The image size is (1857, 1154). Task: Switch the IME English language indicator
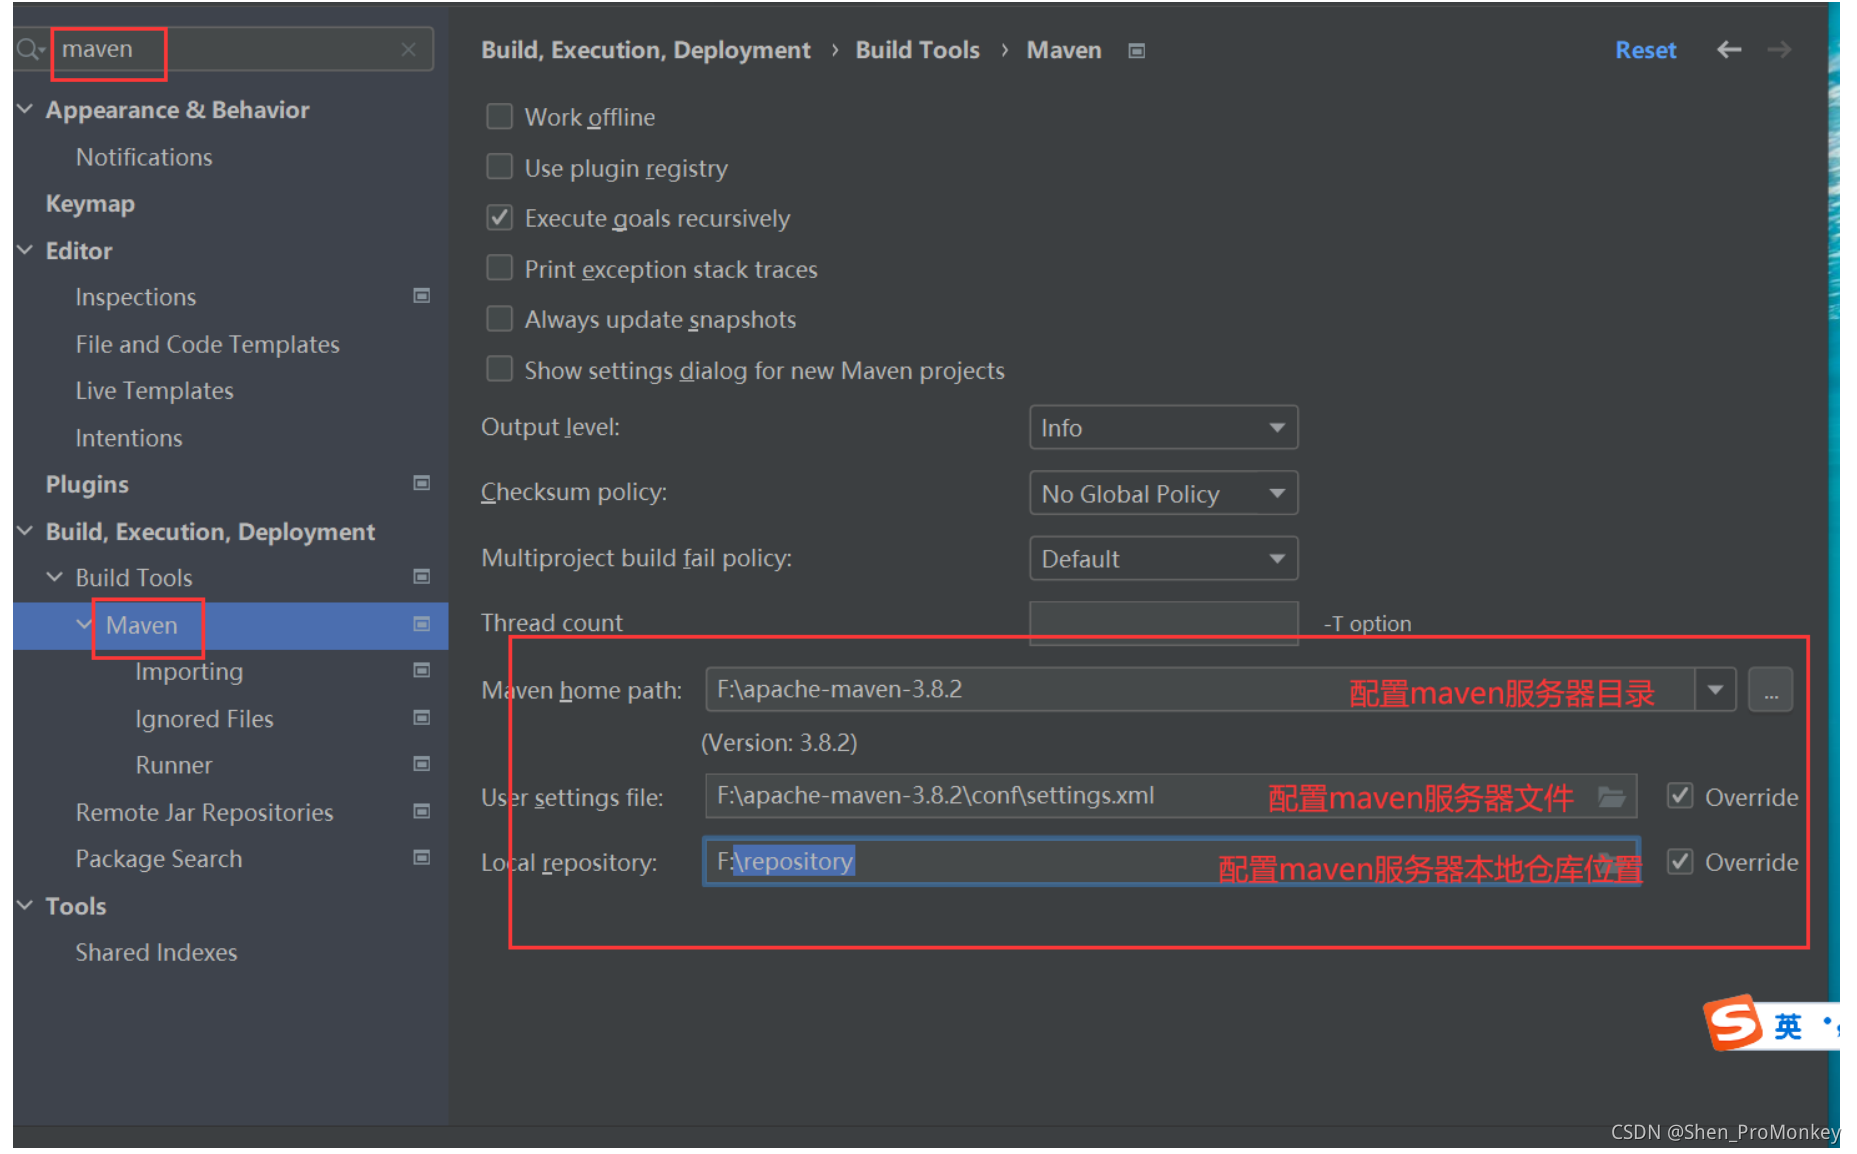pyautogui.click(x=1788, y=1026)
